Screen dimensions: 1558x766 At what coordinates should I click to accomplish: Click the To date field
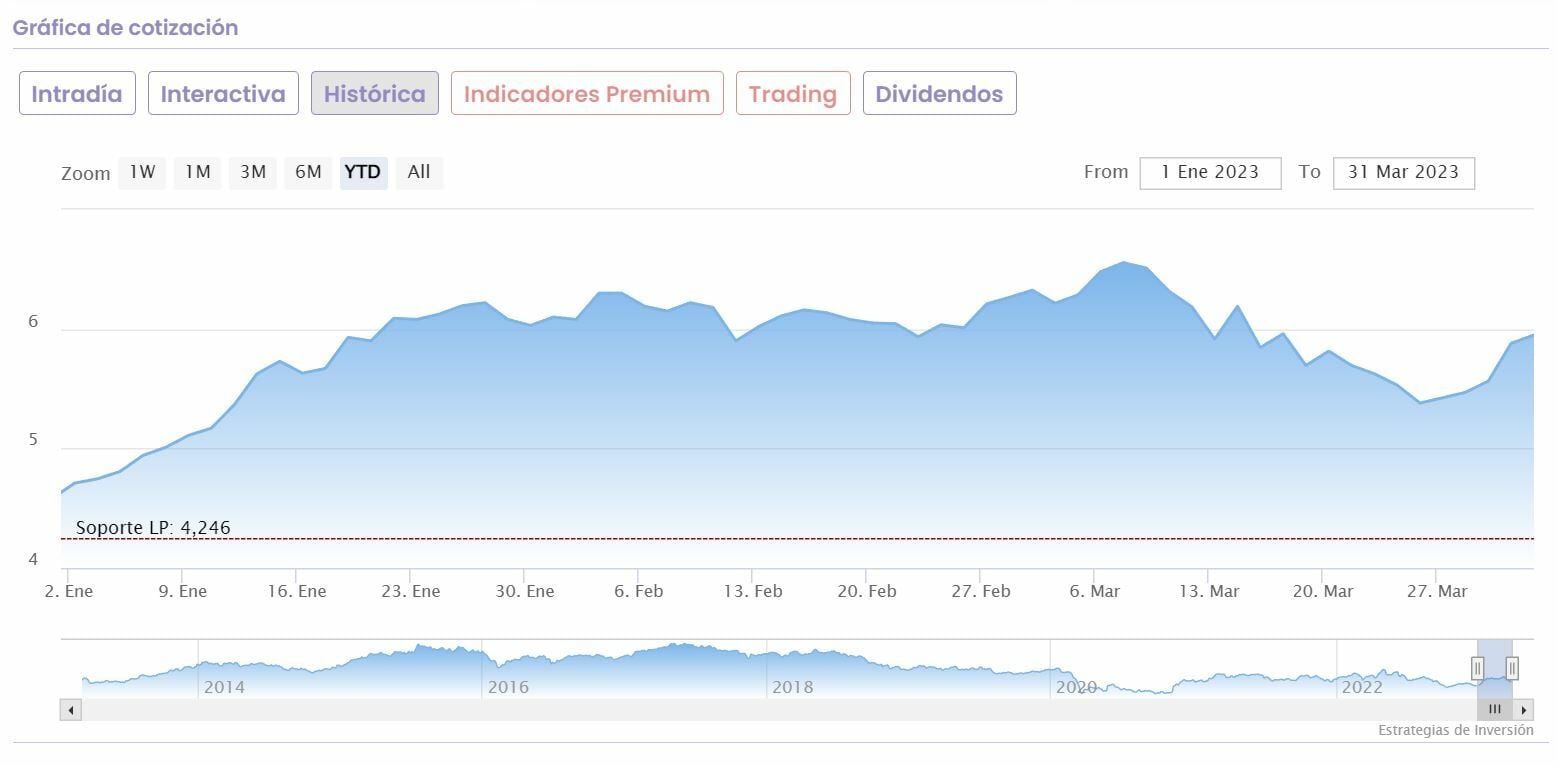[x=1403, y=172]
